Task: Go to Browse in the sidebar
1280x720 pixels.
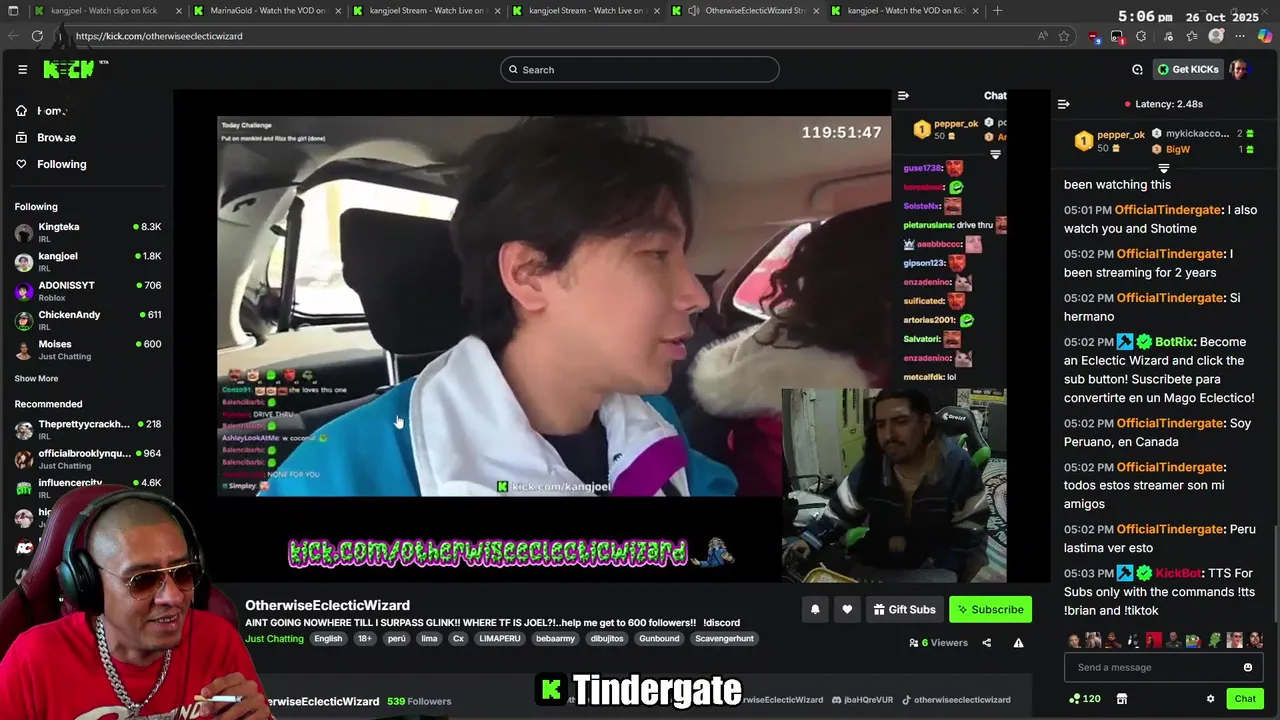Action: (47, 137)
